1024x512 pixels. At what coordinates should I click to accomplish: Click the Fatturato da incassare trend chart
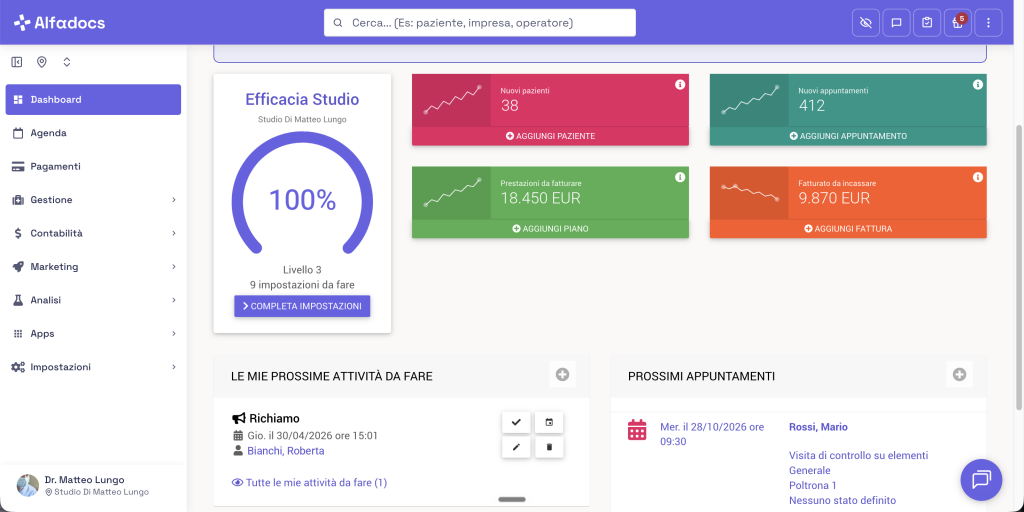coord(749,193)
